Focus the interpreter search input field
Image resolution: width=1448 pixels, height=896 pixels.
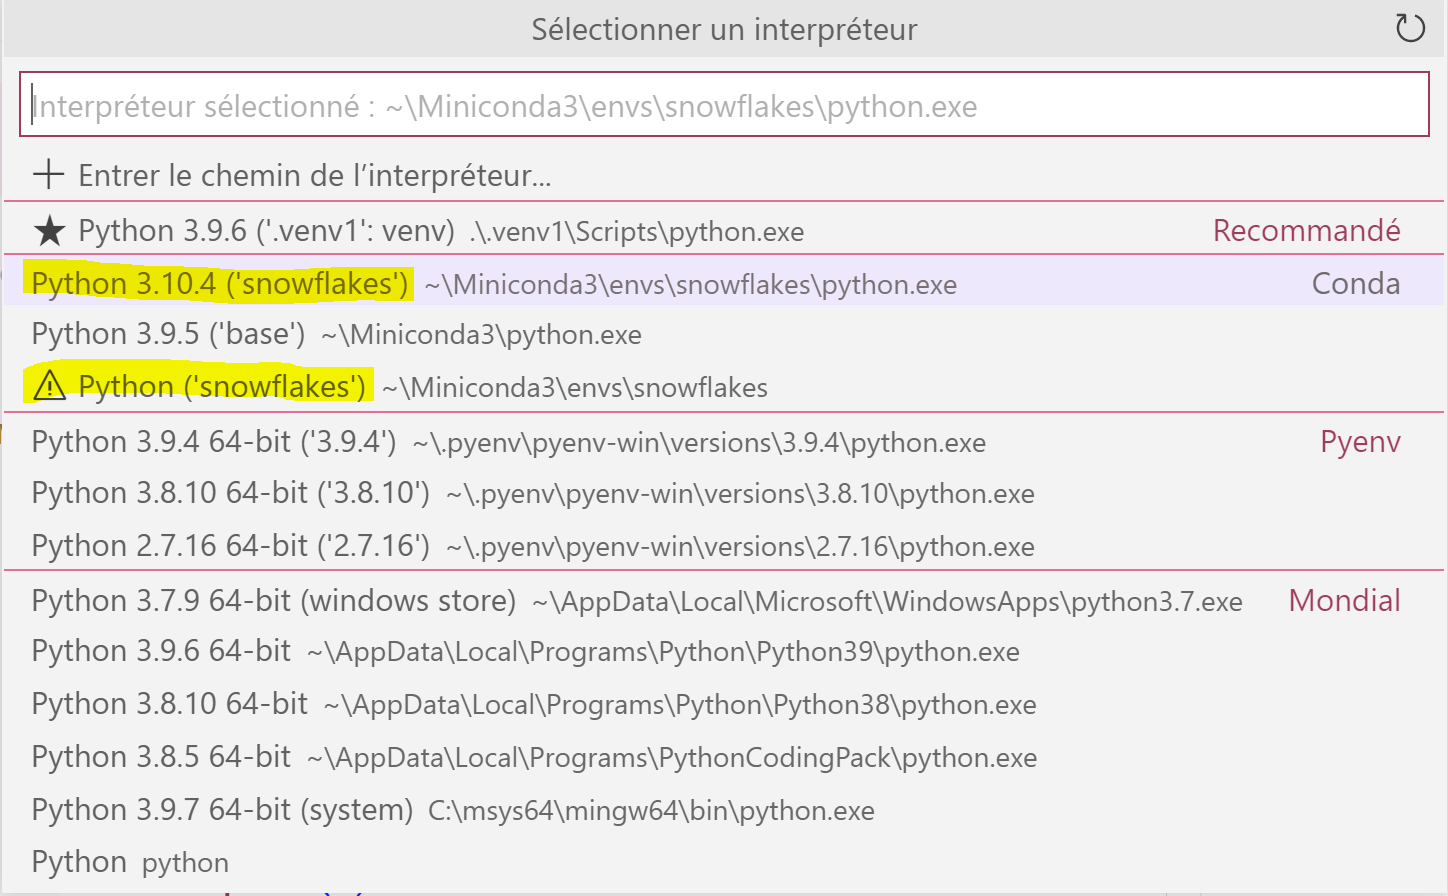coord(724,105)
